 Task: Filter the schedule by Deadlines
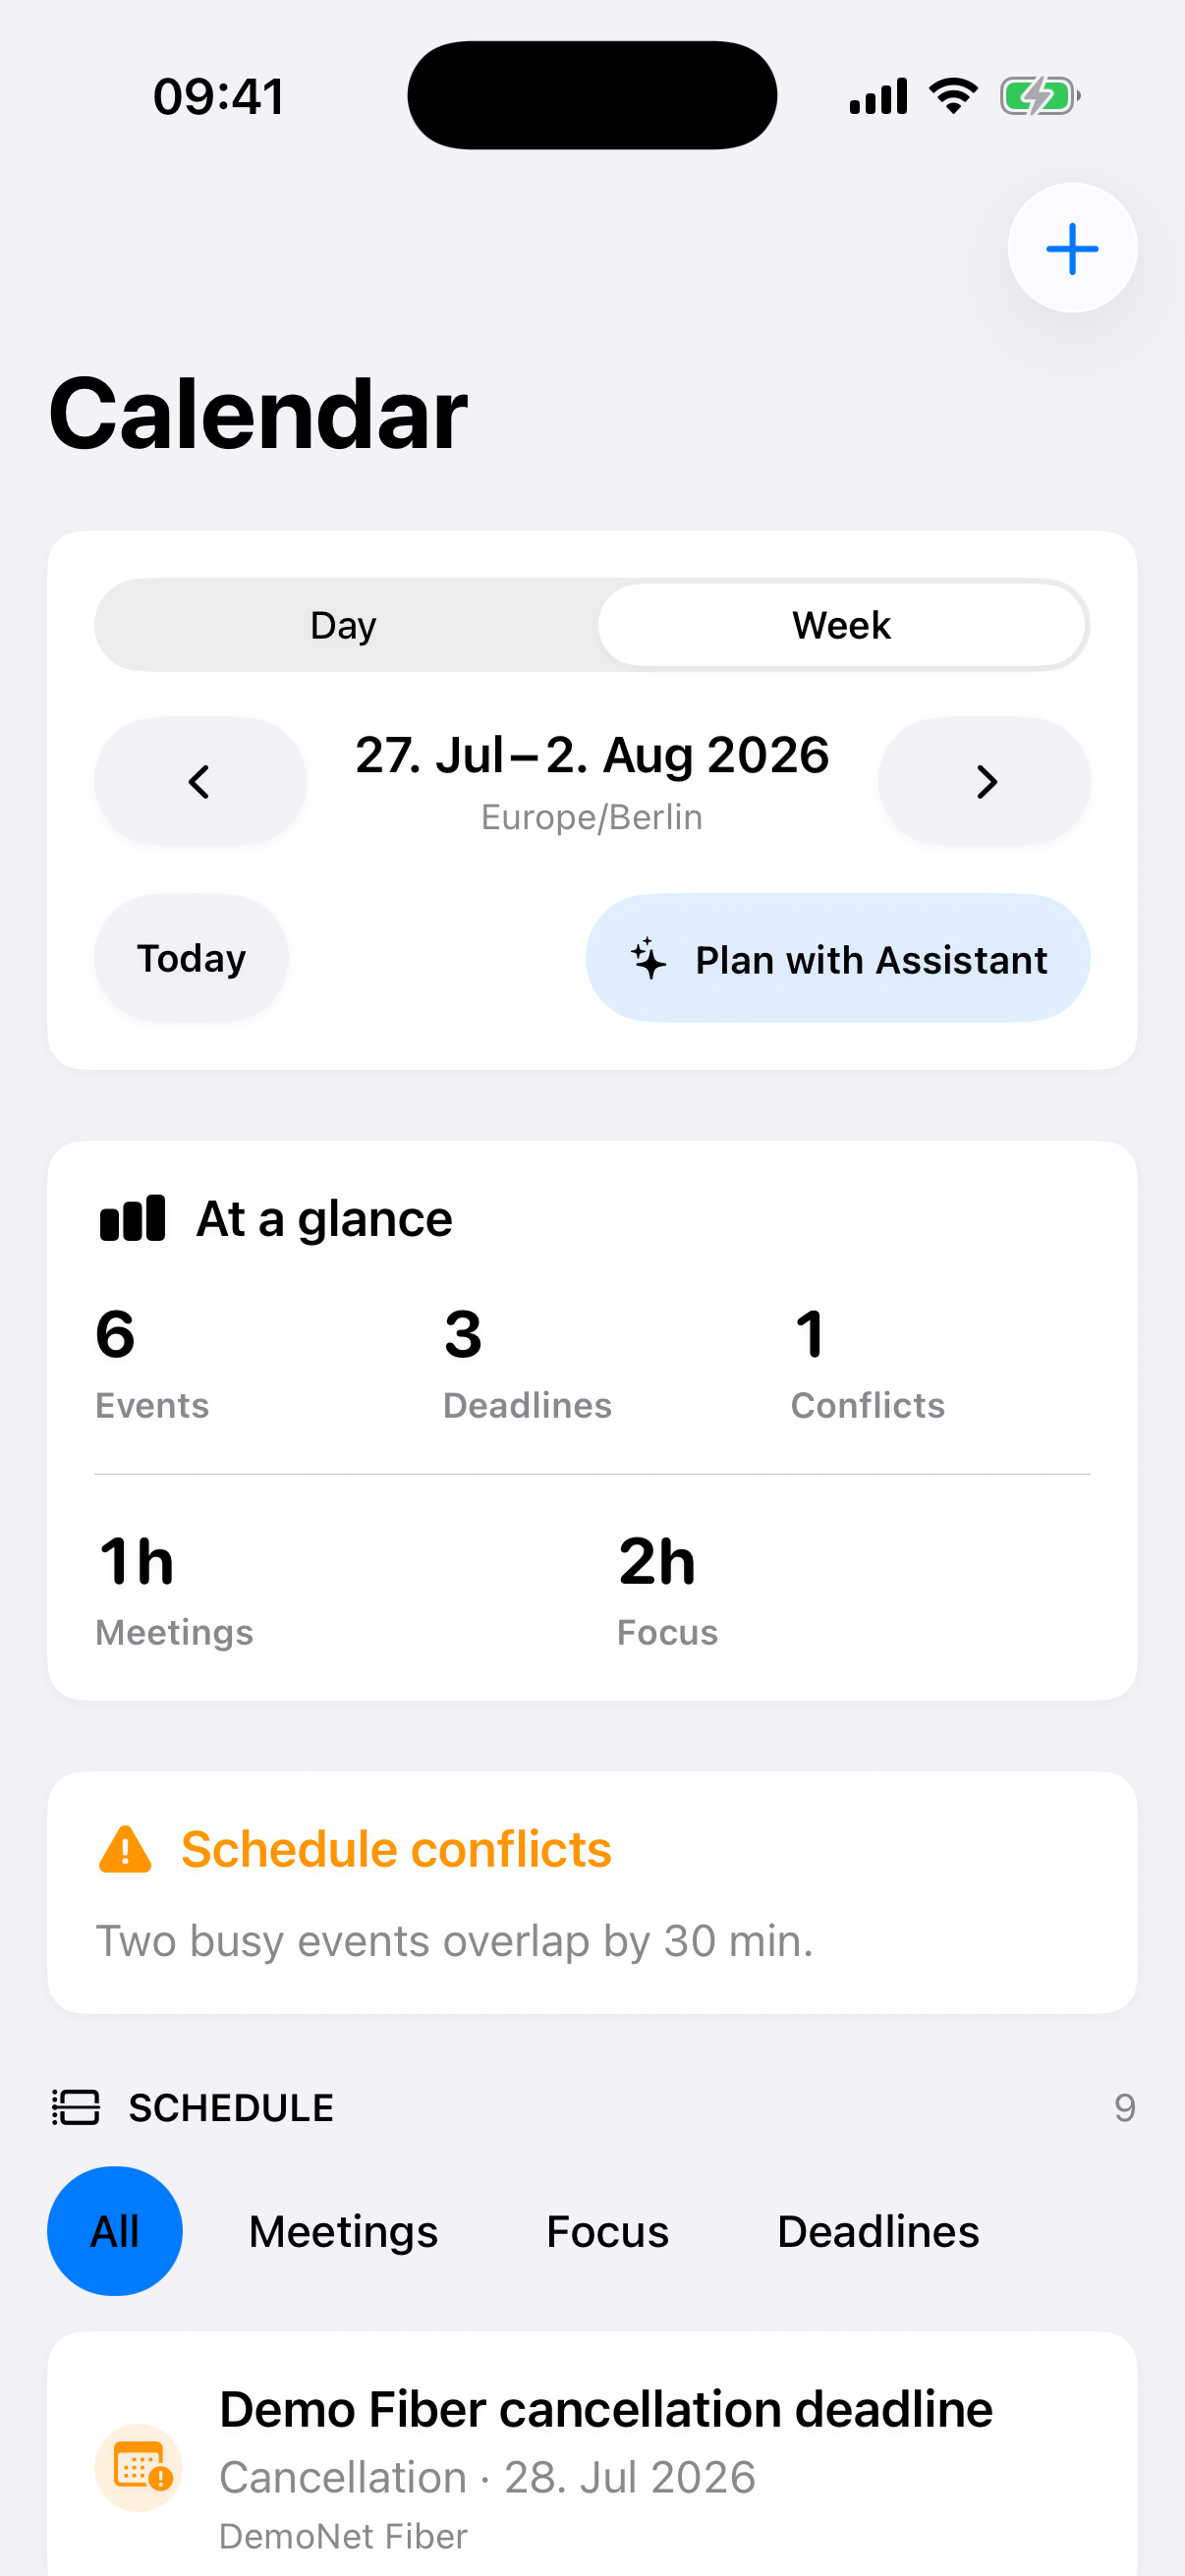point(878,2231)
